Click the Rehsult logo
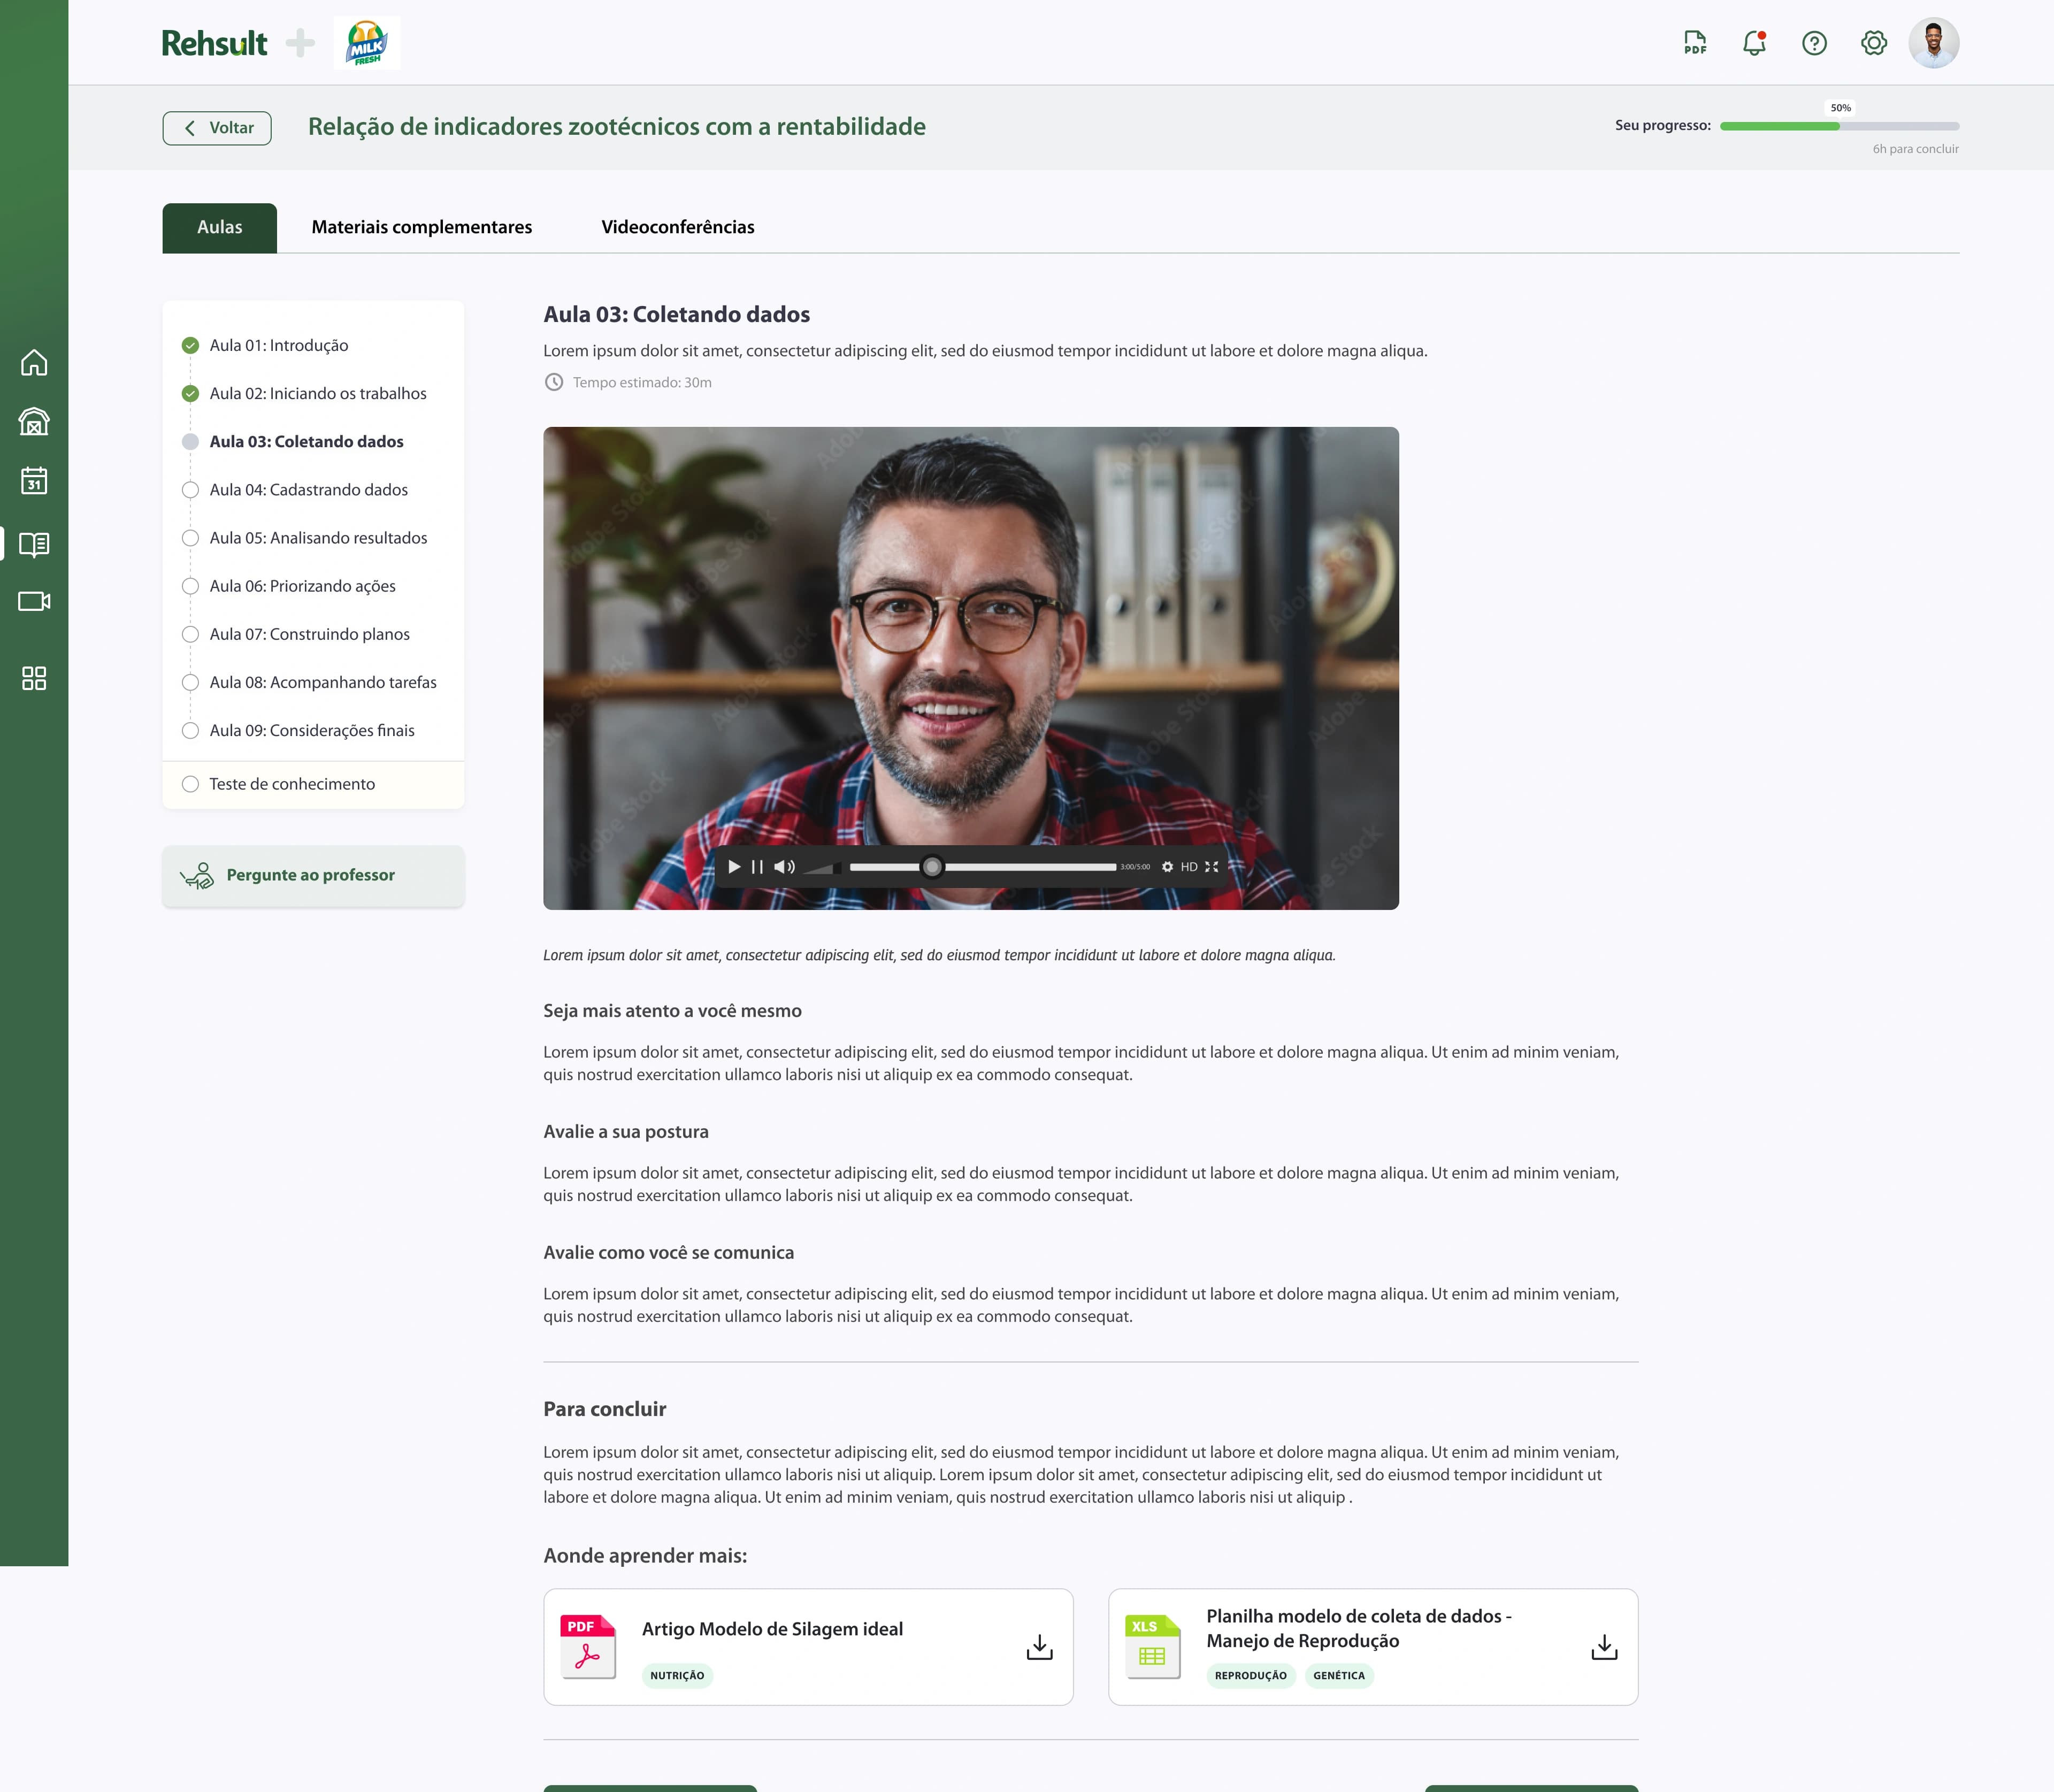The height and width of the screenshot is (1792, 2054). 215,43
